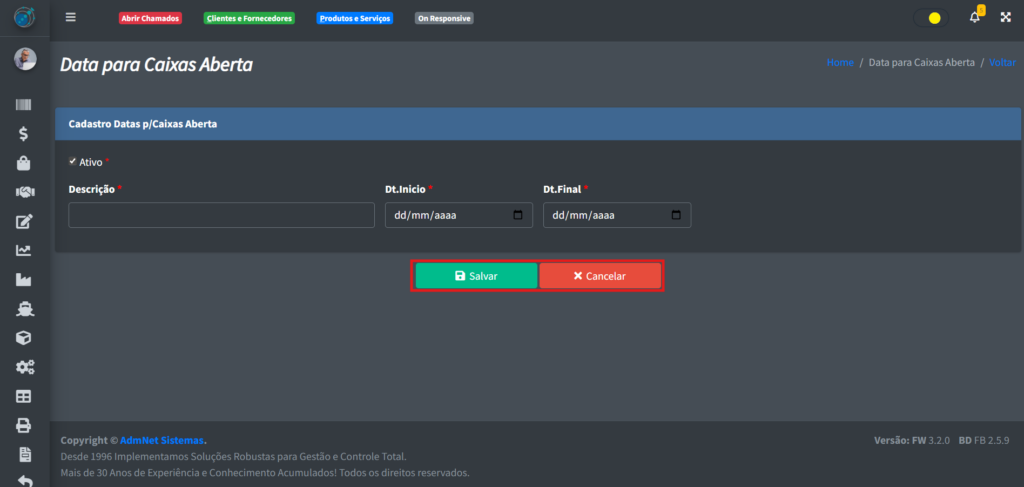Click the barcode icon in sidebar

tap(24, 105)
